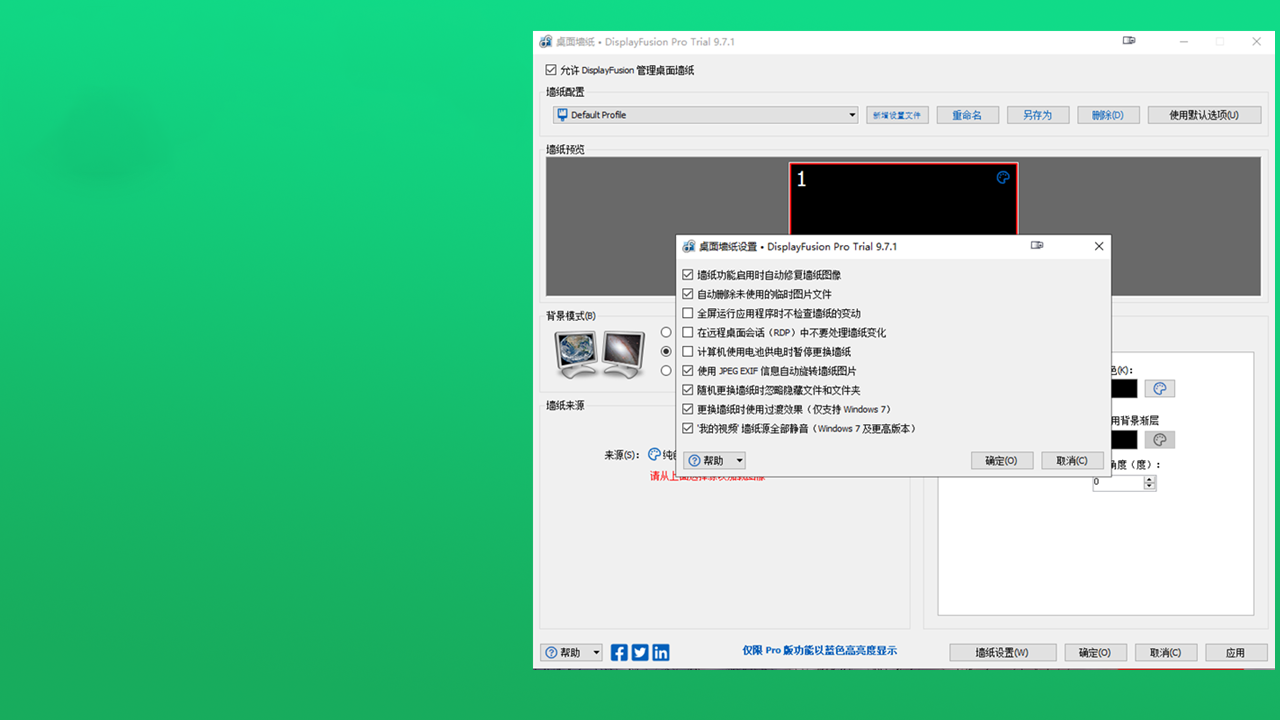Click 取消(C) in the settings dialog
This screenshot has width=1280, height=720.
[1071, 461]
